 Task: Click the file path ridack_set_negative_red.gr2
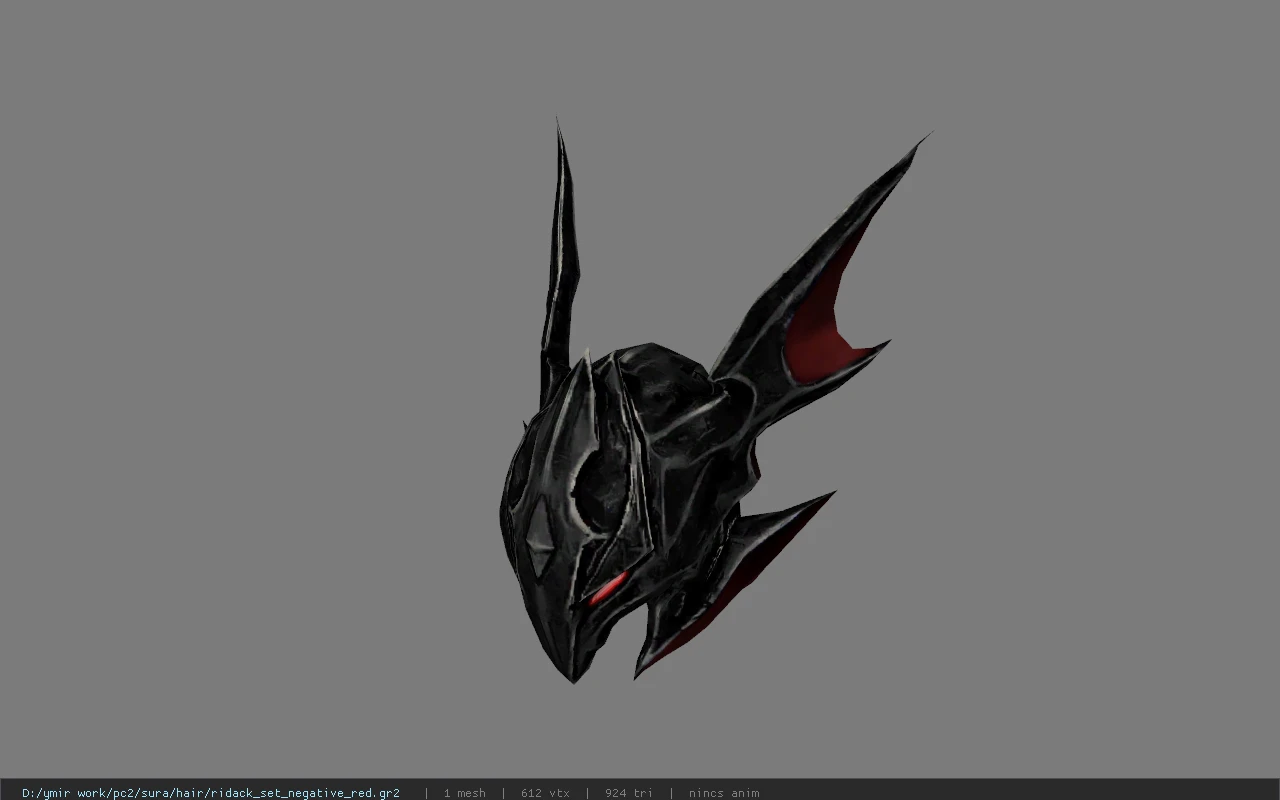[211, 793]
